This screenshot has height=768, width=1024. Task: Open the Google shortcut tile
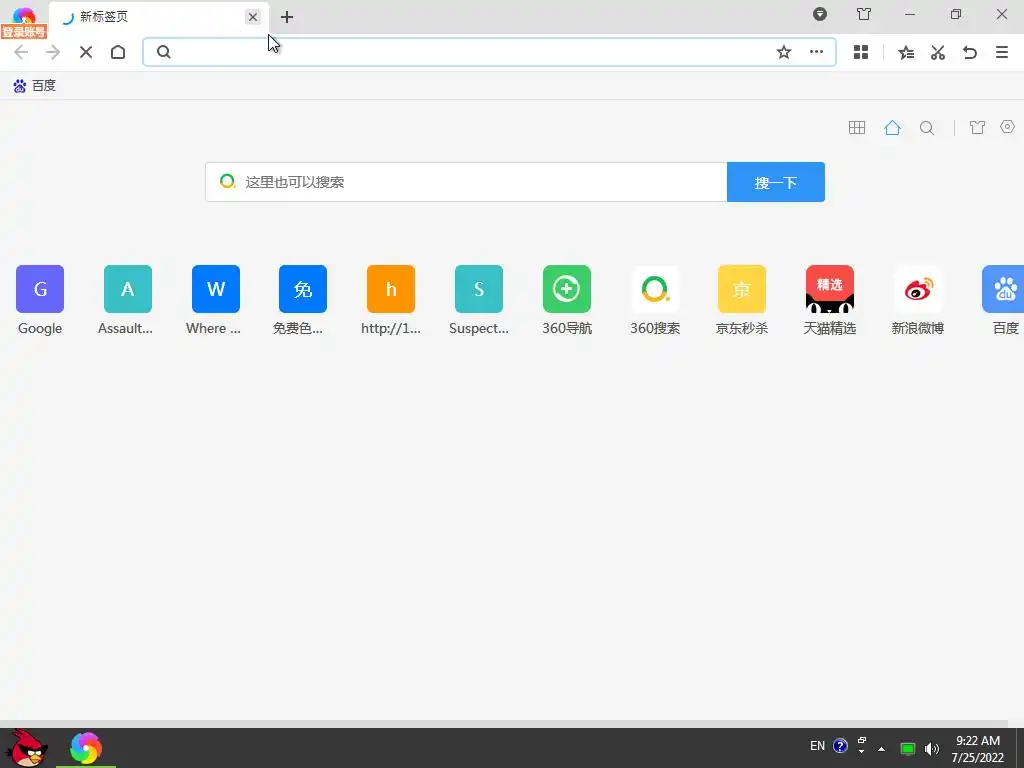[x=40, y=300]
